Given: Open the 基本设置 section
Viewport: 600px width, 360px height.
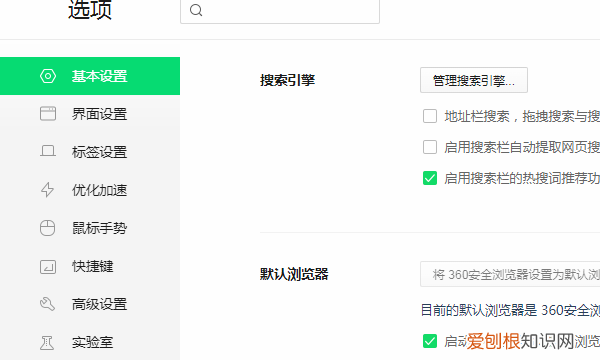Looking at the screenshot, I should (x=90, y=76).
